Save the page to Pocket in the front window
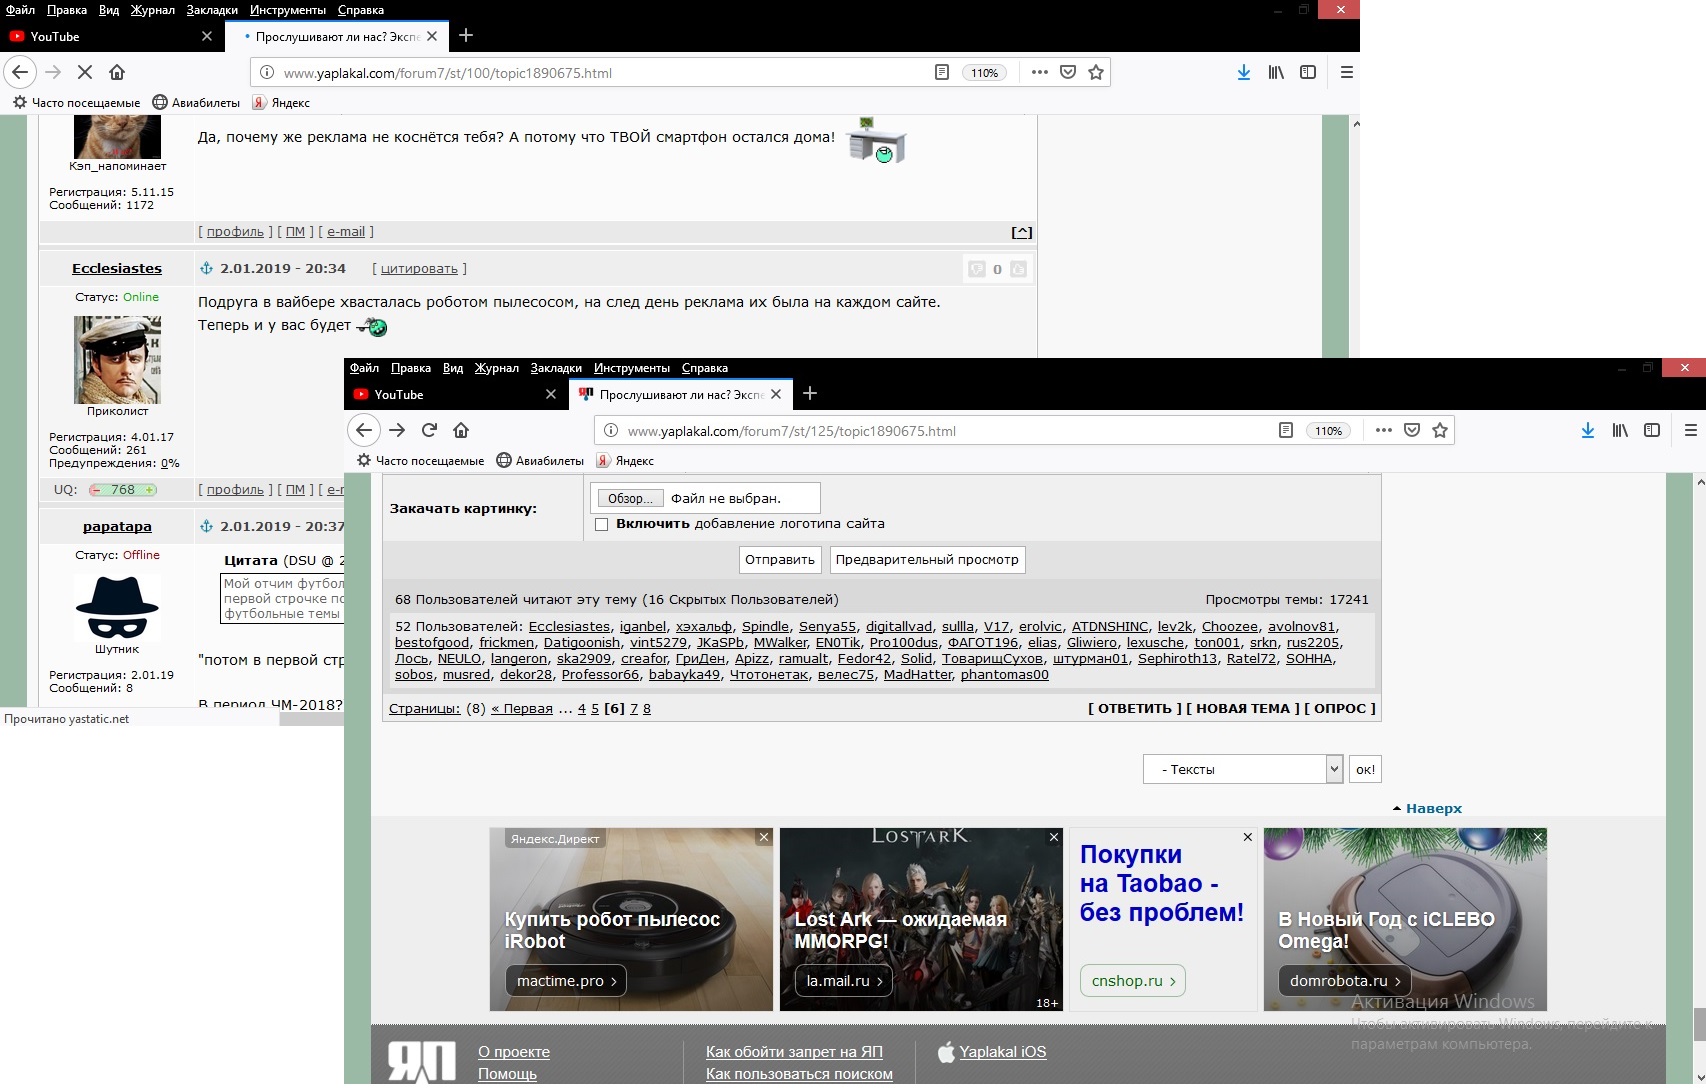 pyautogui.click(x=1412, y=430)
